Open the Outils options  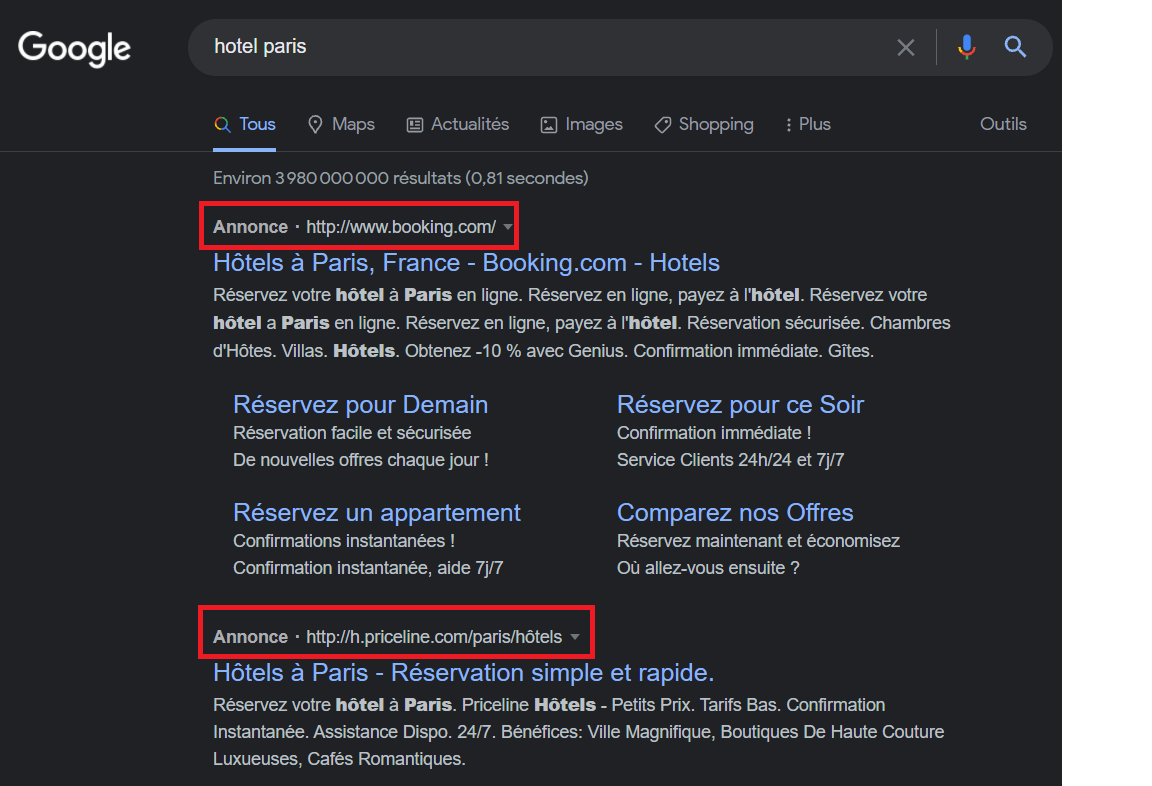click(x=1003, y=124)
